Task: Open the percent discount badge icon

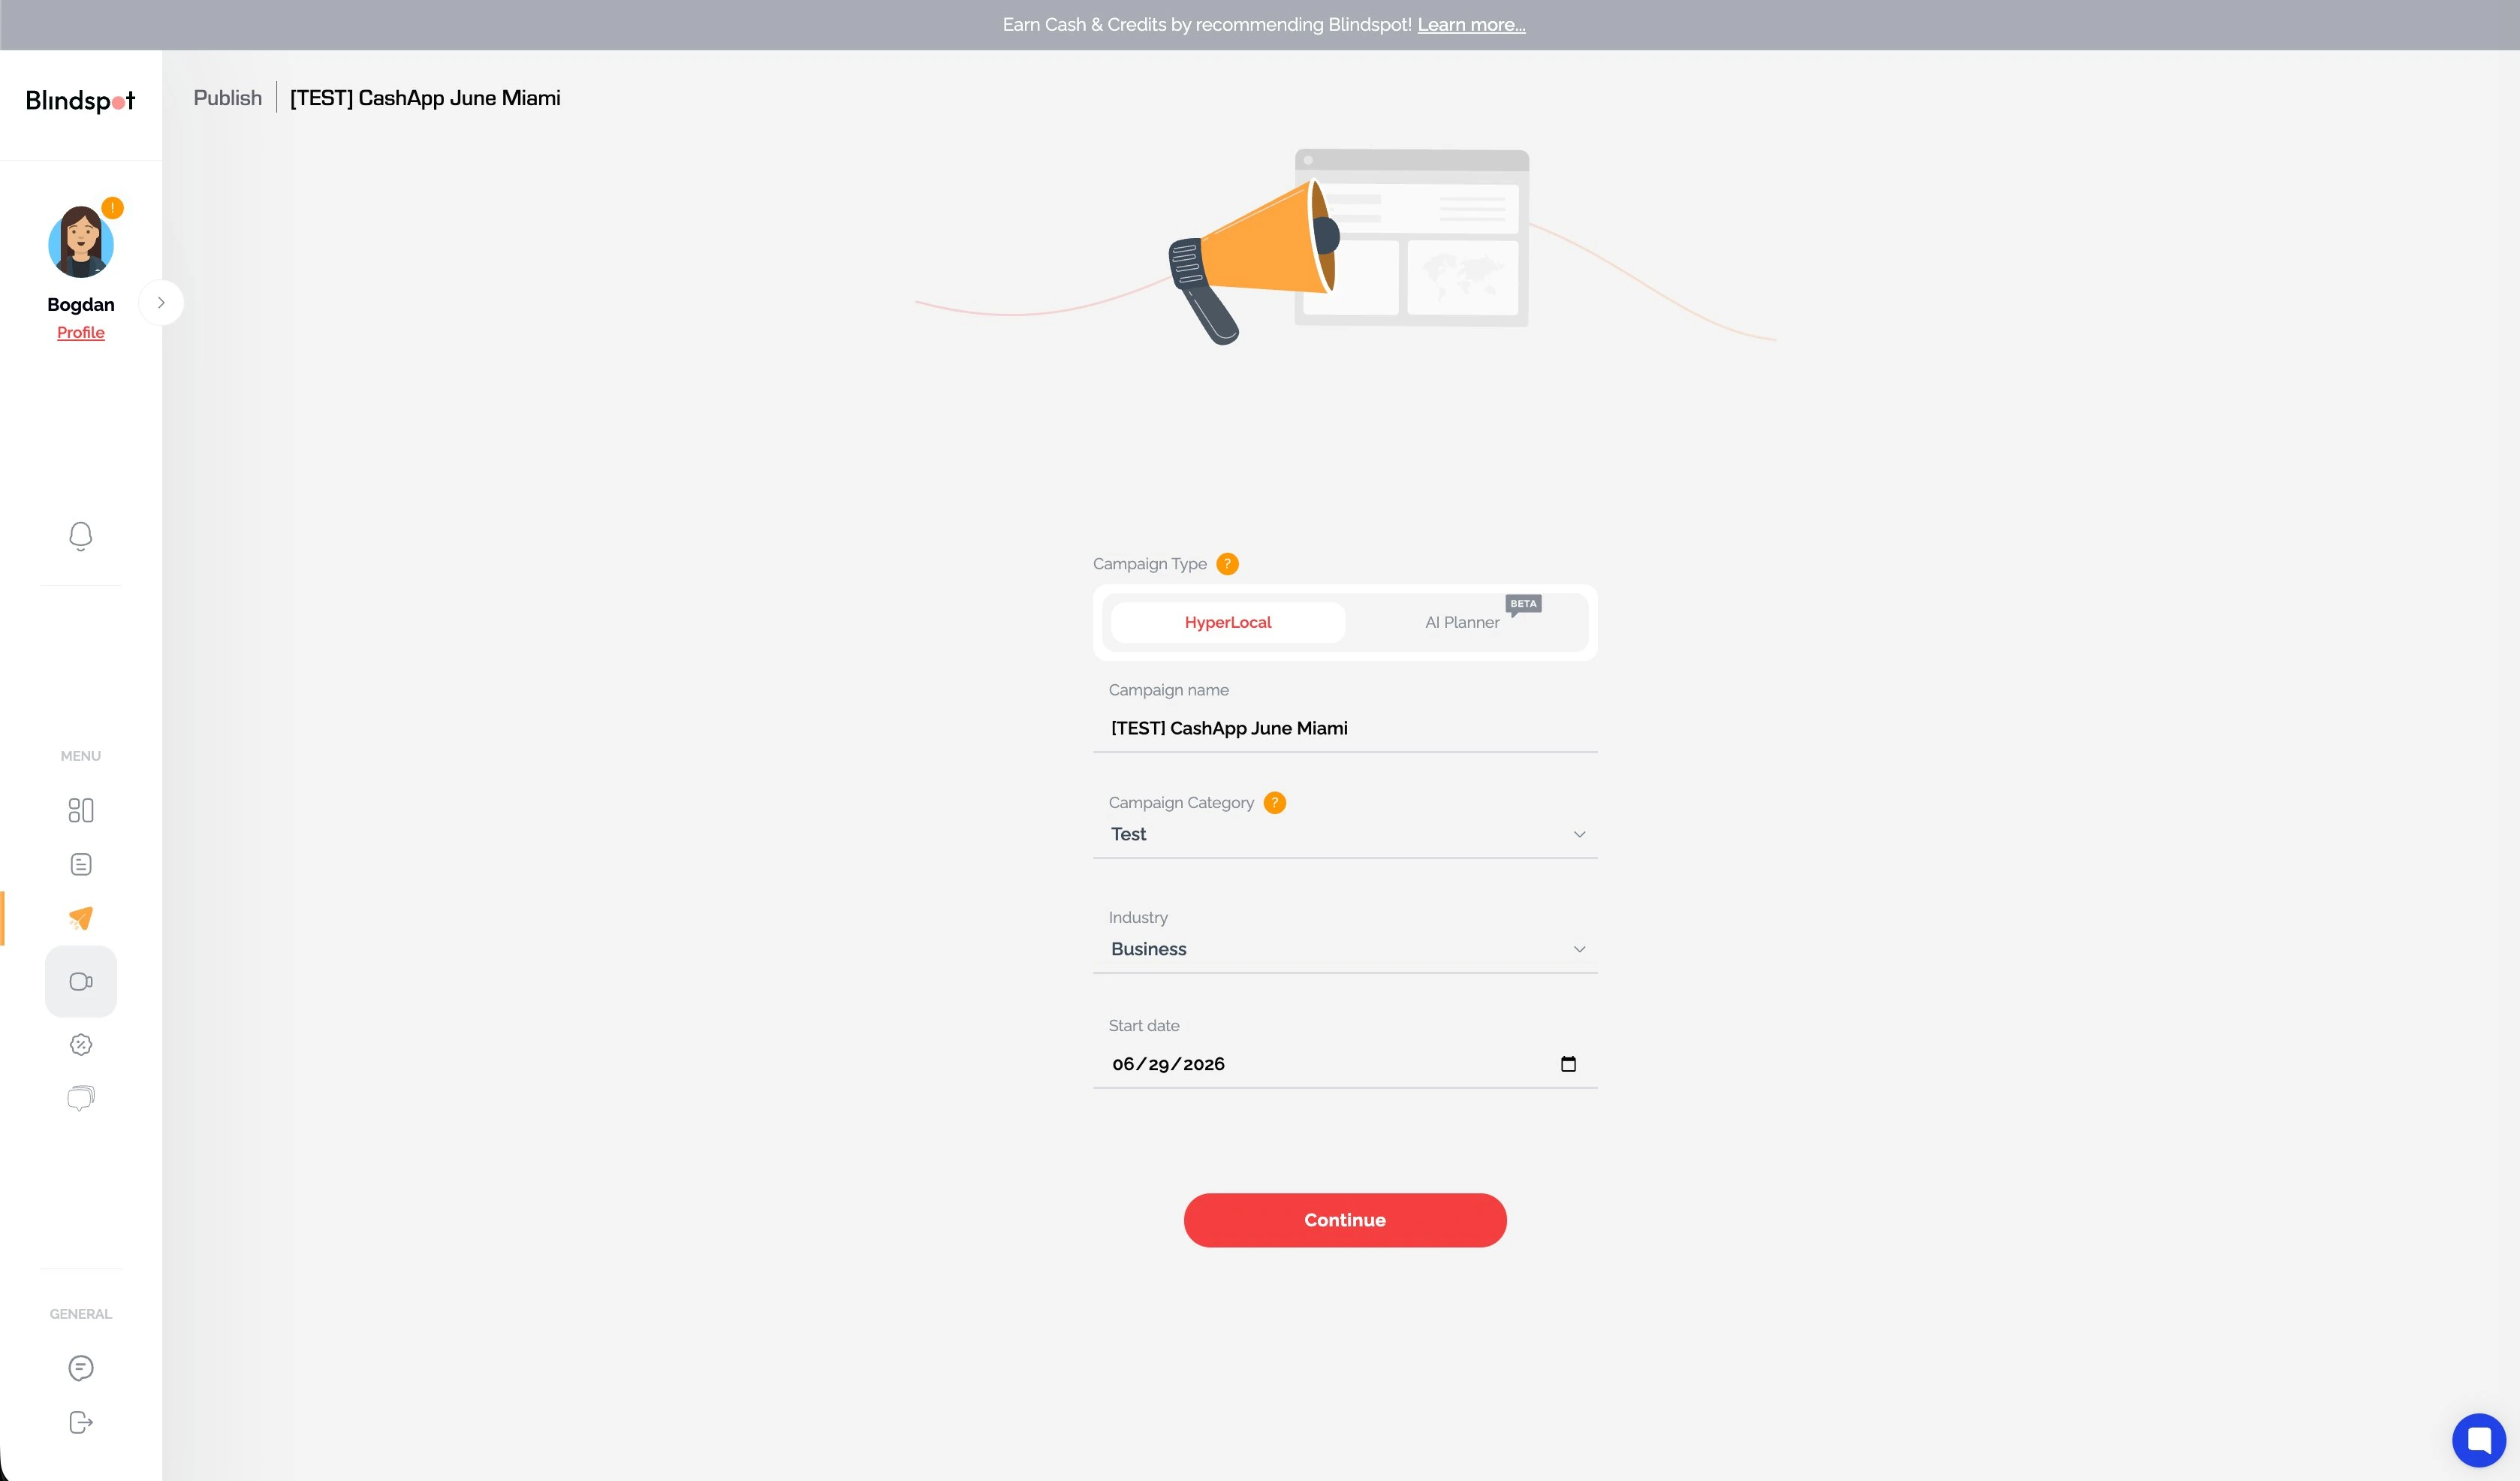Action: tap(81, 1045)
